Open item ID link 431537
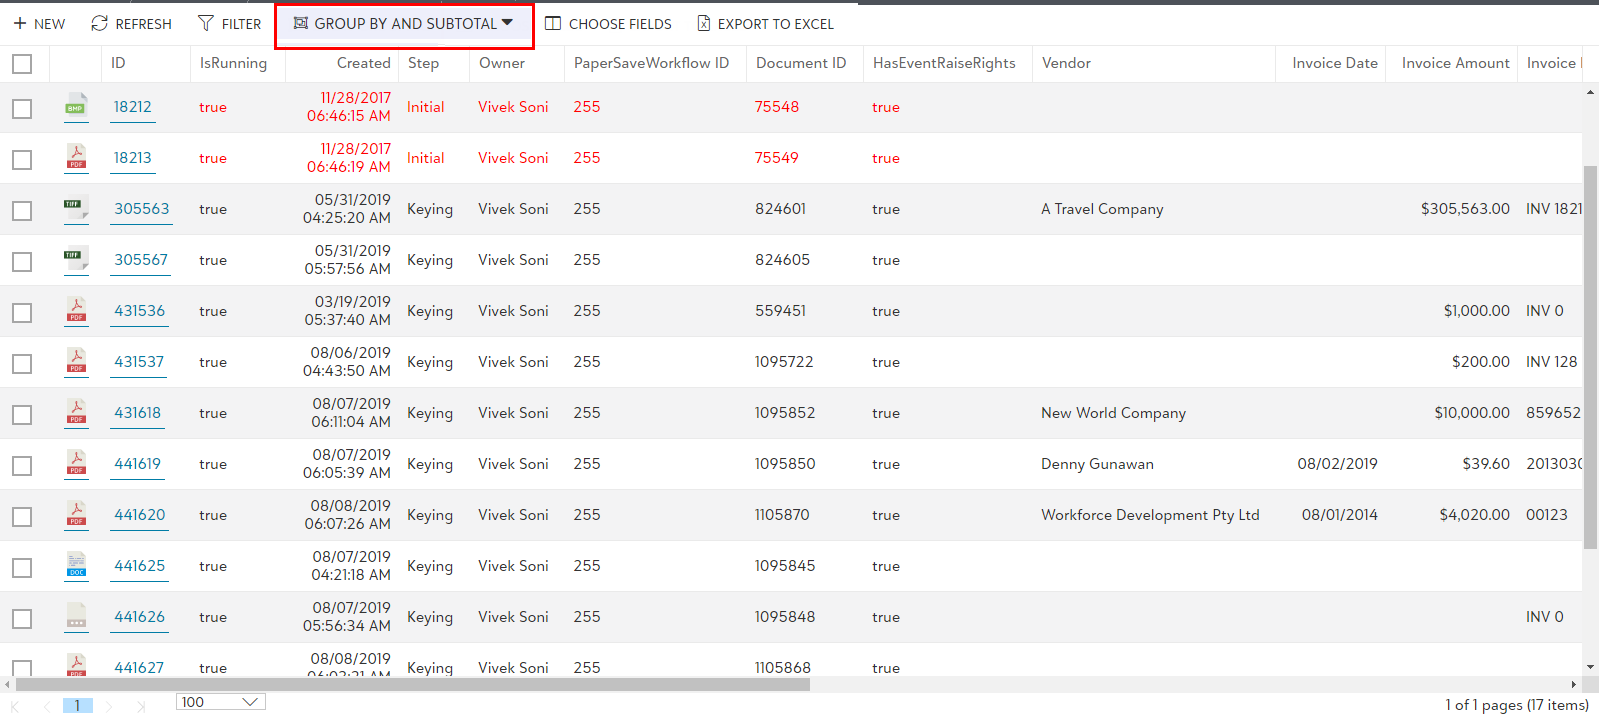The height and width of the screenshot is (717, 1599). pos(139,362)
